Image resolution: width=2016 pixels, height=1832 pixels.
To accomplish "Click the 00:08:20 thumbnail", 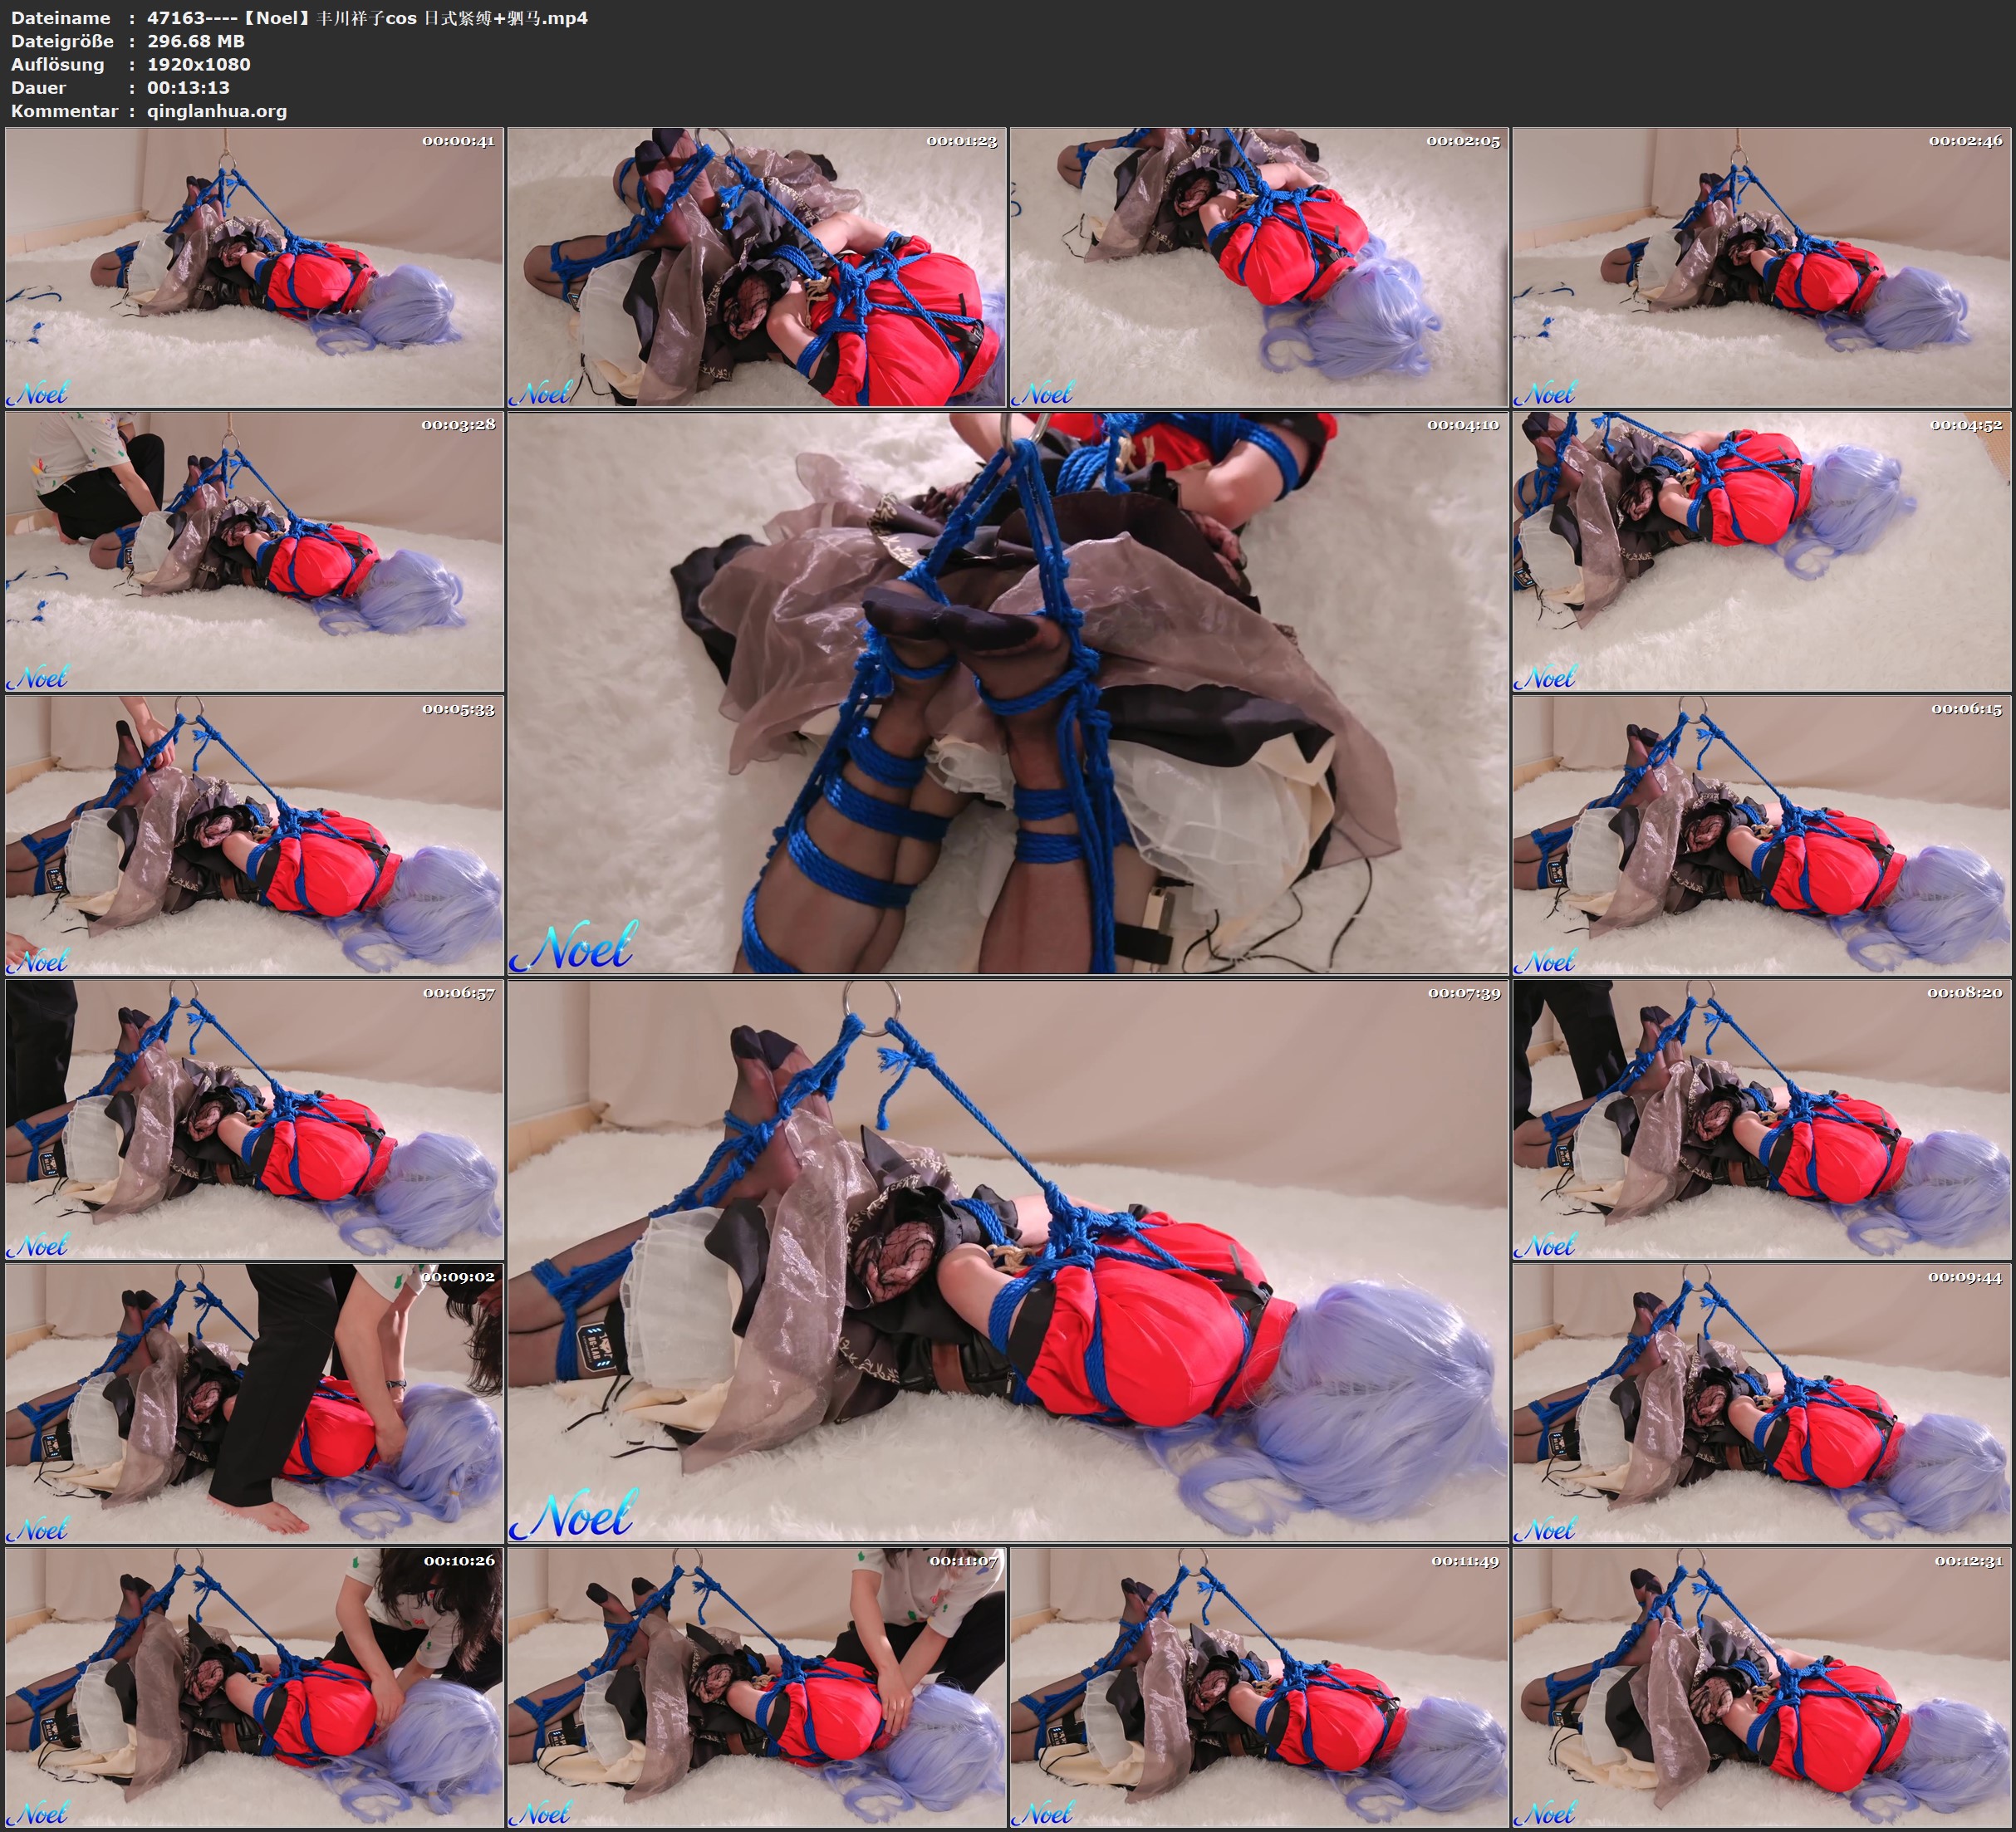I will point(1761,1119).
